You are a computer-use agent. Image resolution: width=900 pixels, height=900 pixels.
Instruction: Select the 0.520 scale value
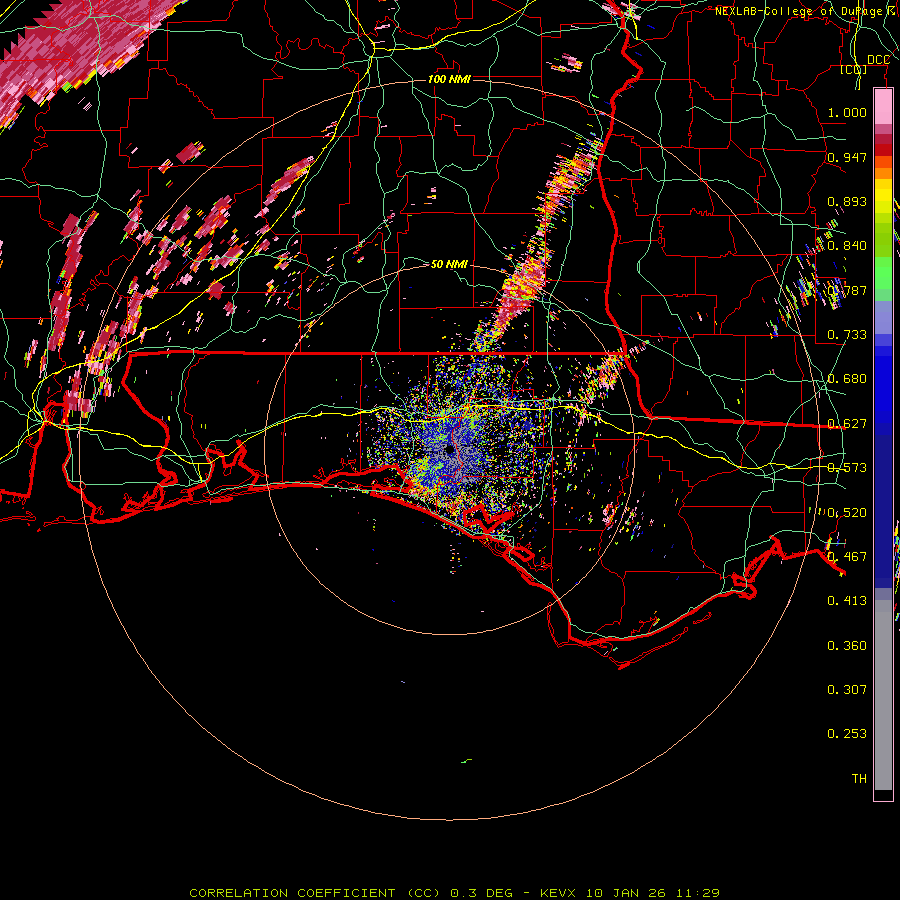tap(847, 513)
